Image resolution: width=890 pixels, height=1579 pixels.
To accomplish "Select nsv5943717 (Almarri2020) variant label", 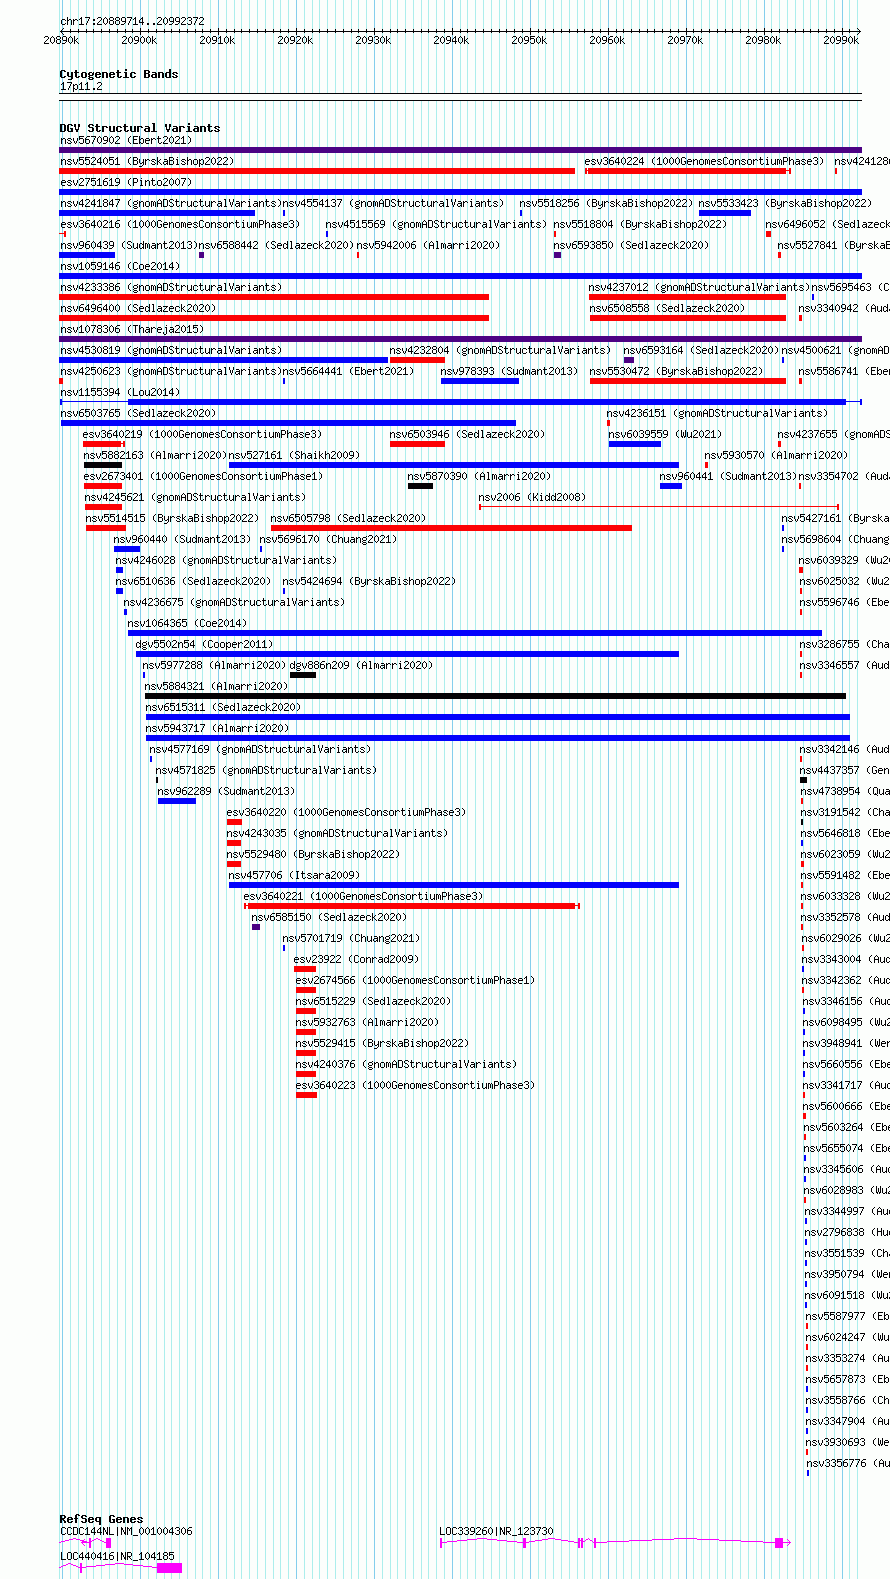I will 217,728.
